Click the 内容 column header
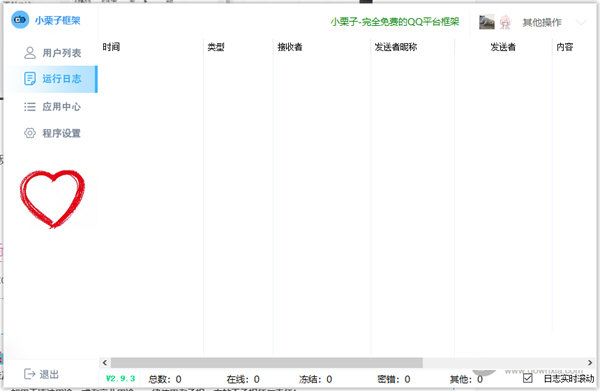 point(565,47)
